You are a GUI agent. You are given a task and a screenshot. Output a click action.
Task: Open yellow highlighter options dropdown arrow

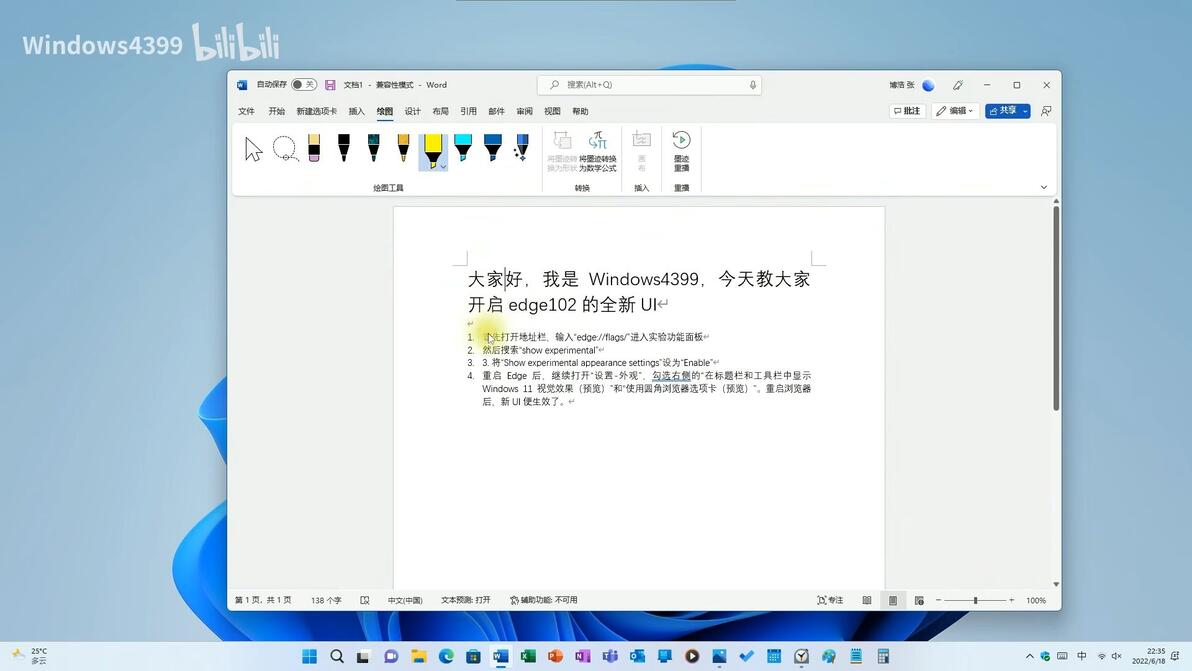tap(443, 166)
